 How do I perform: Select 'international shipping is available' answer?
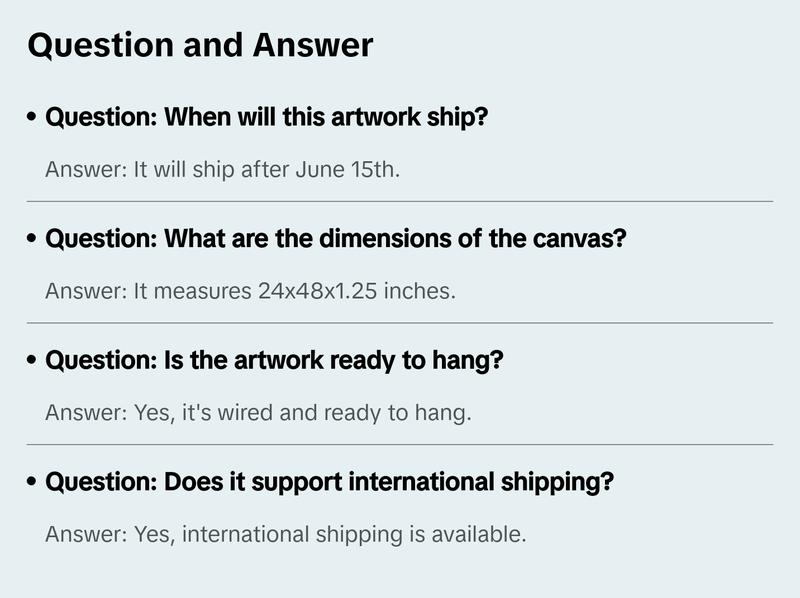[x=285, y=534]
